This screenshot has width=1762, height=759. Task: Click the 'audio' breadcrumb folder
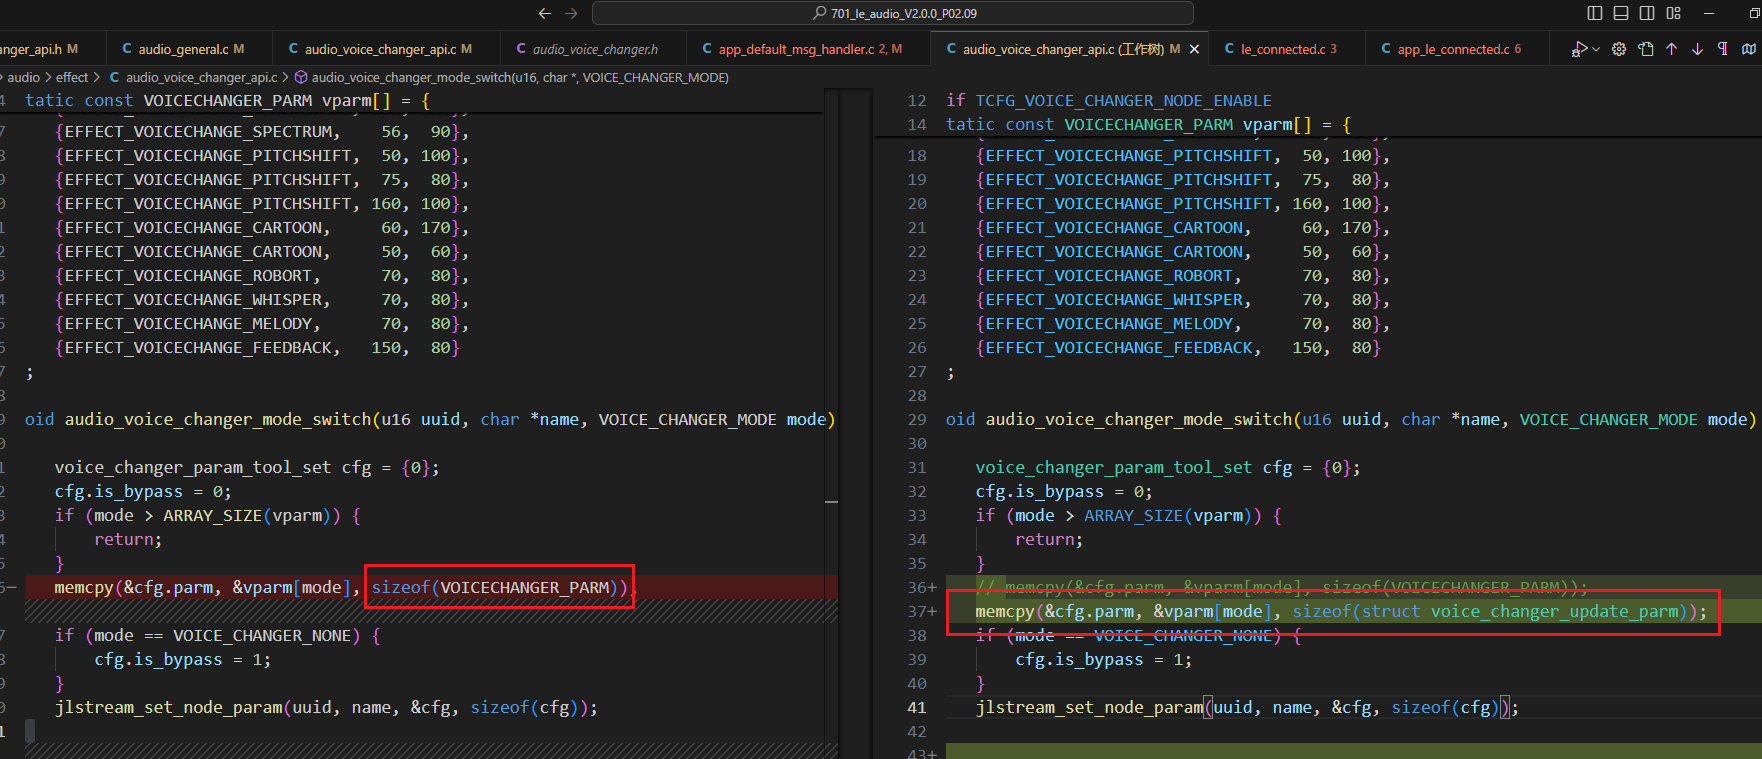[24, 77]
